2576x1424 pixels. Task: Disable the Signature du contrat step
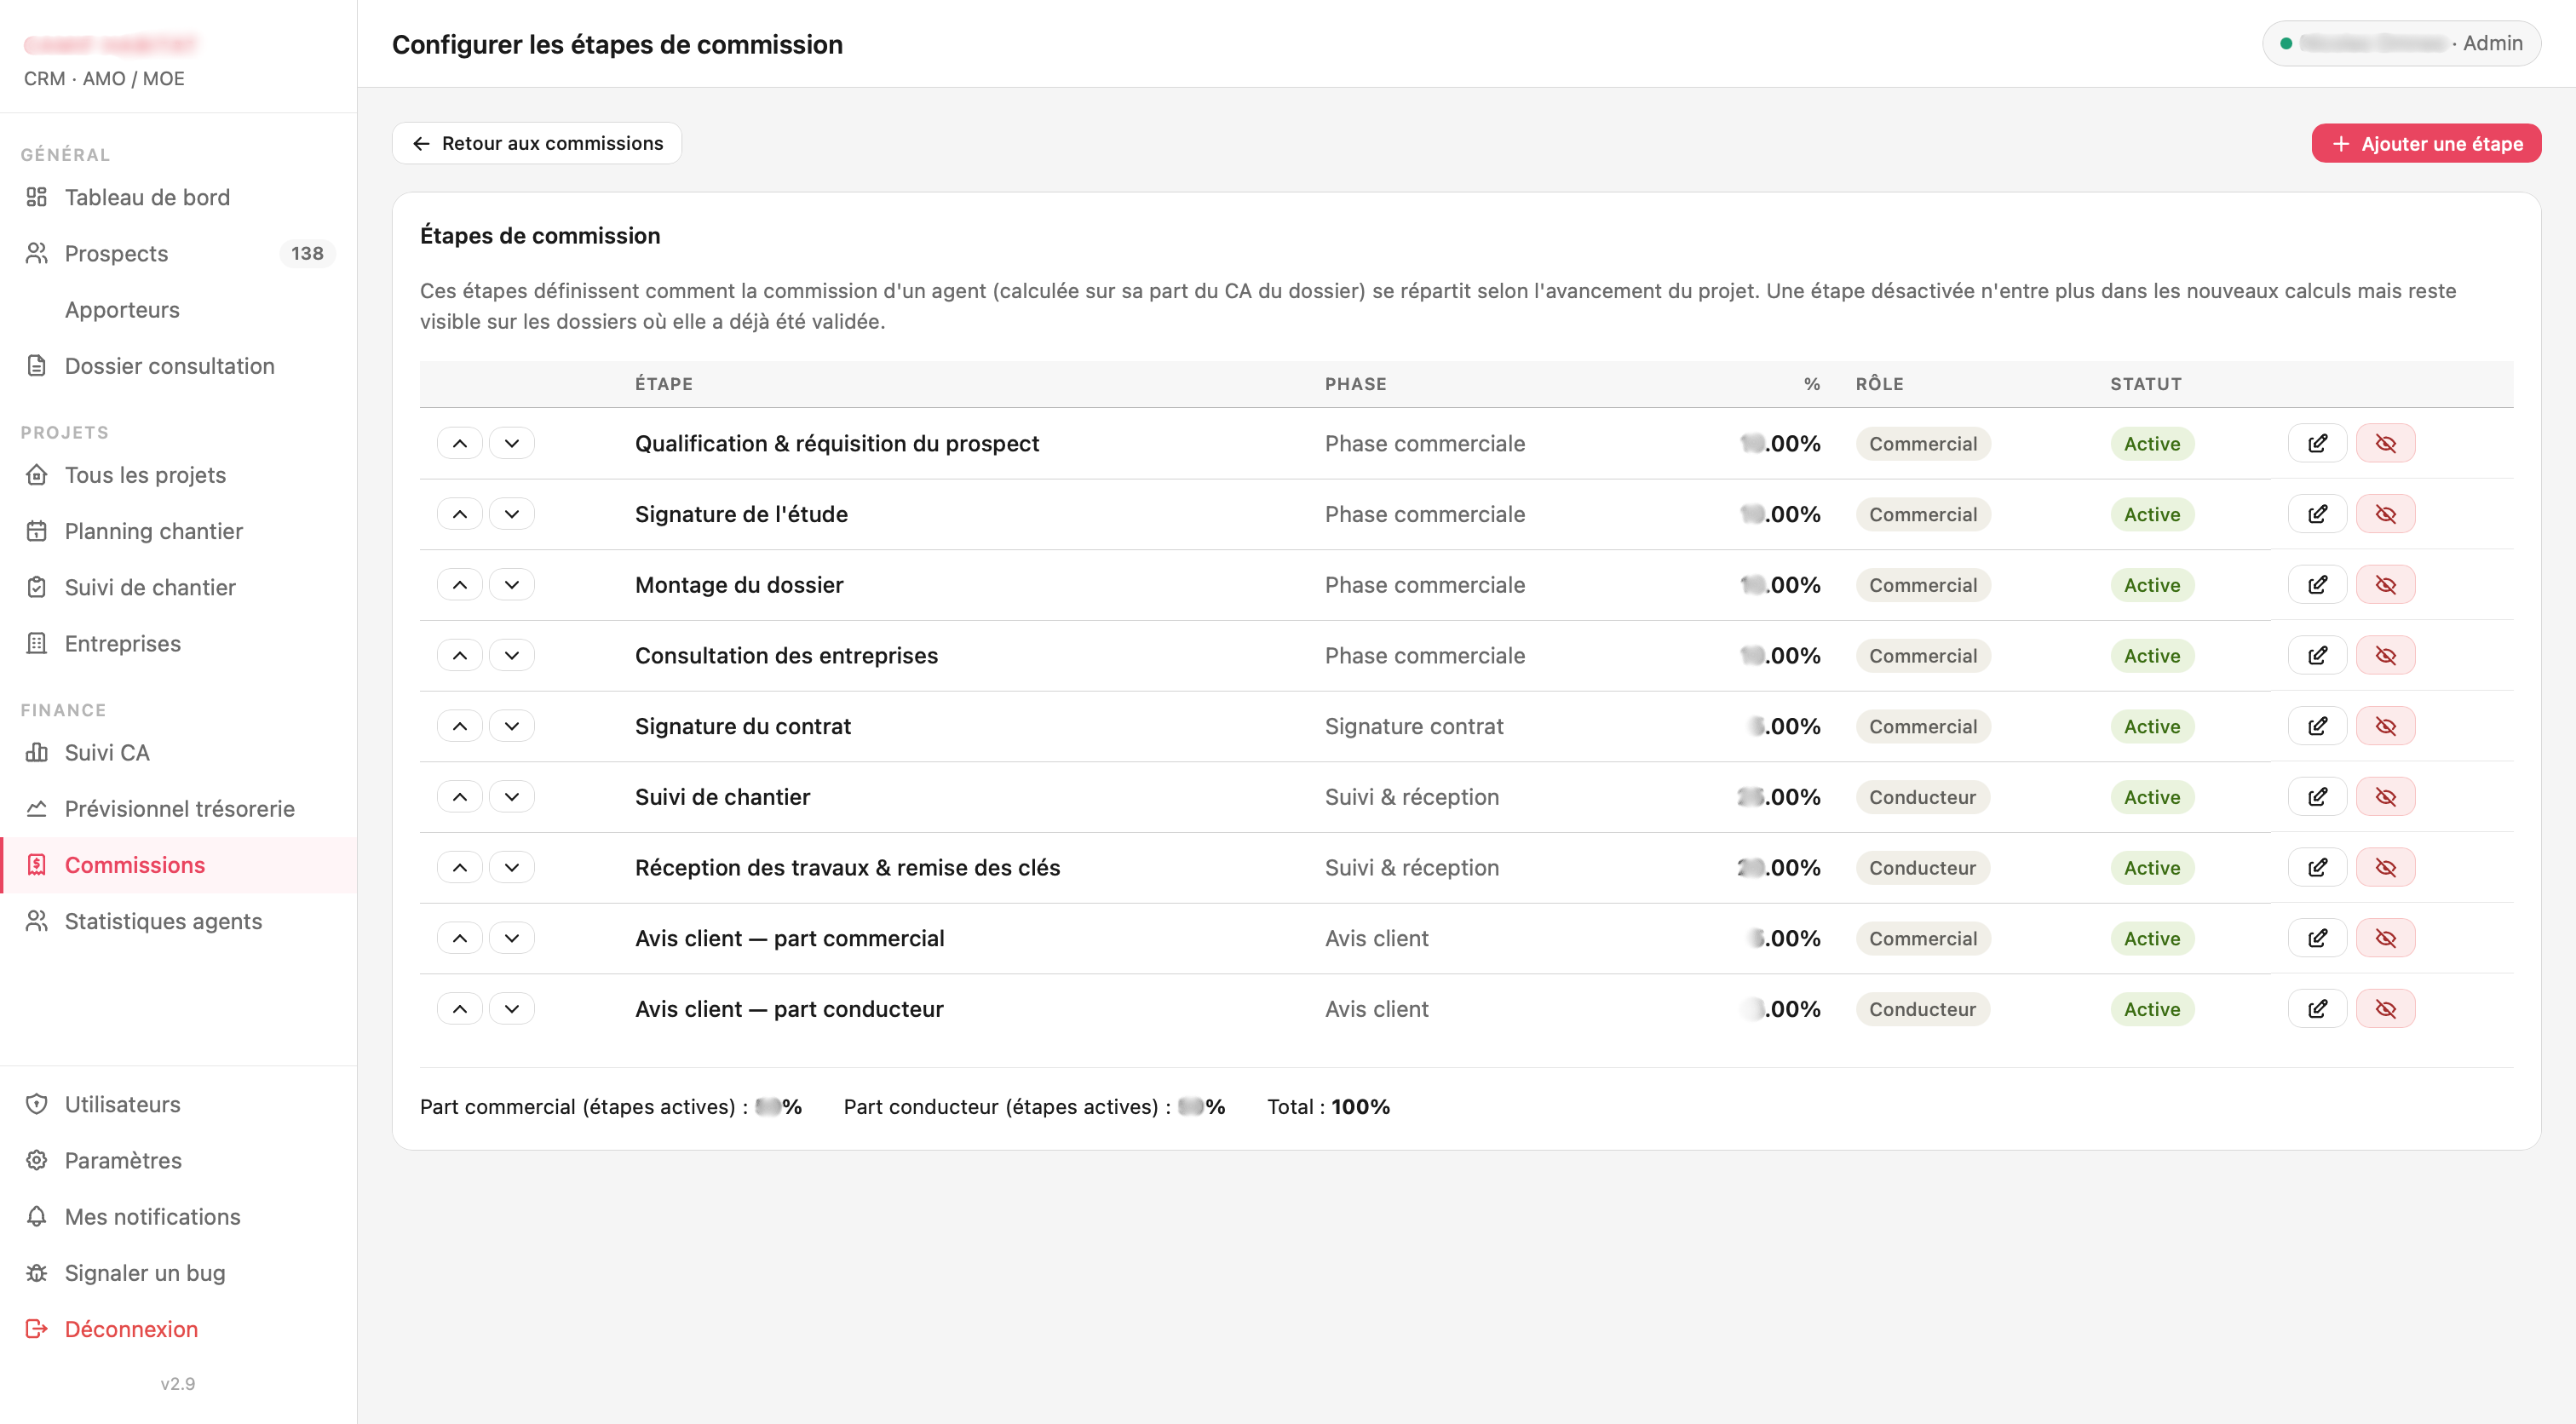click(2385, 726)
